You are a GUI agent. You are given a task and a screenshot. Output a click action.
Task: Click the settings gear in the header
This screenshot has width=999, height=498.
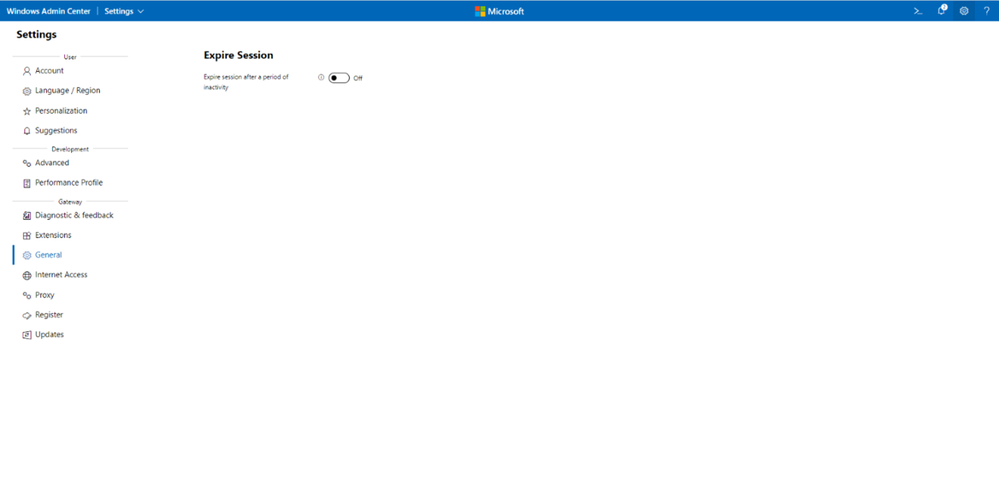[964, 11]
